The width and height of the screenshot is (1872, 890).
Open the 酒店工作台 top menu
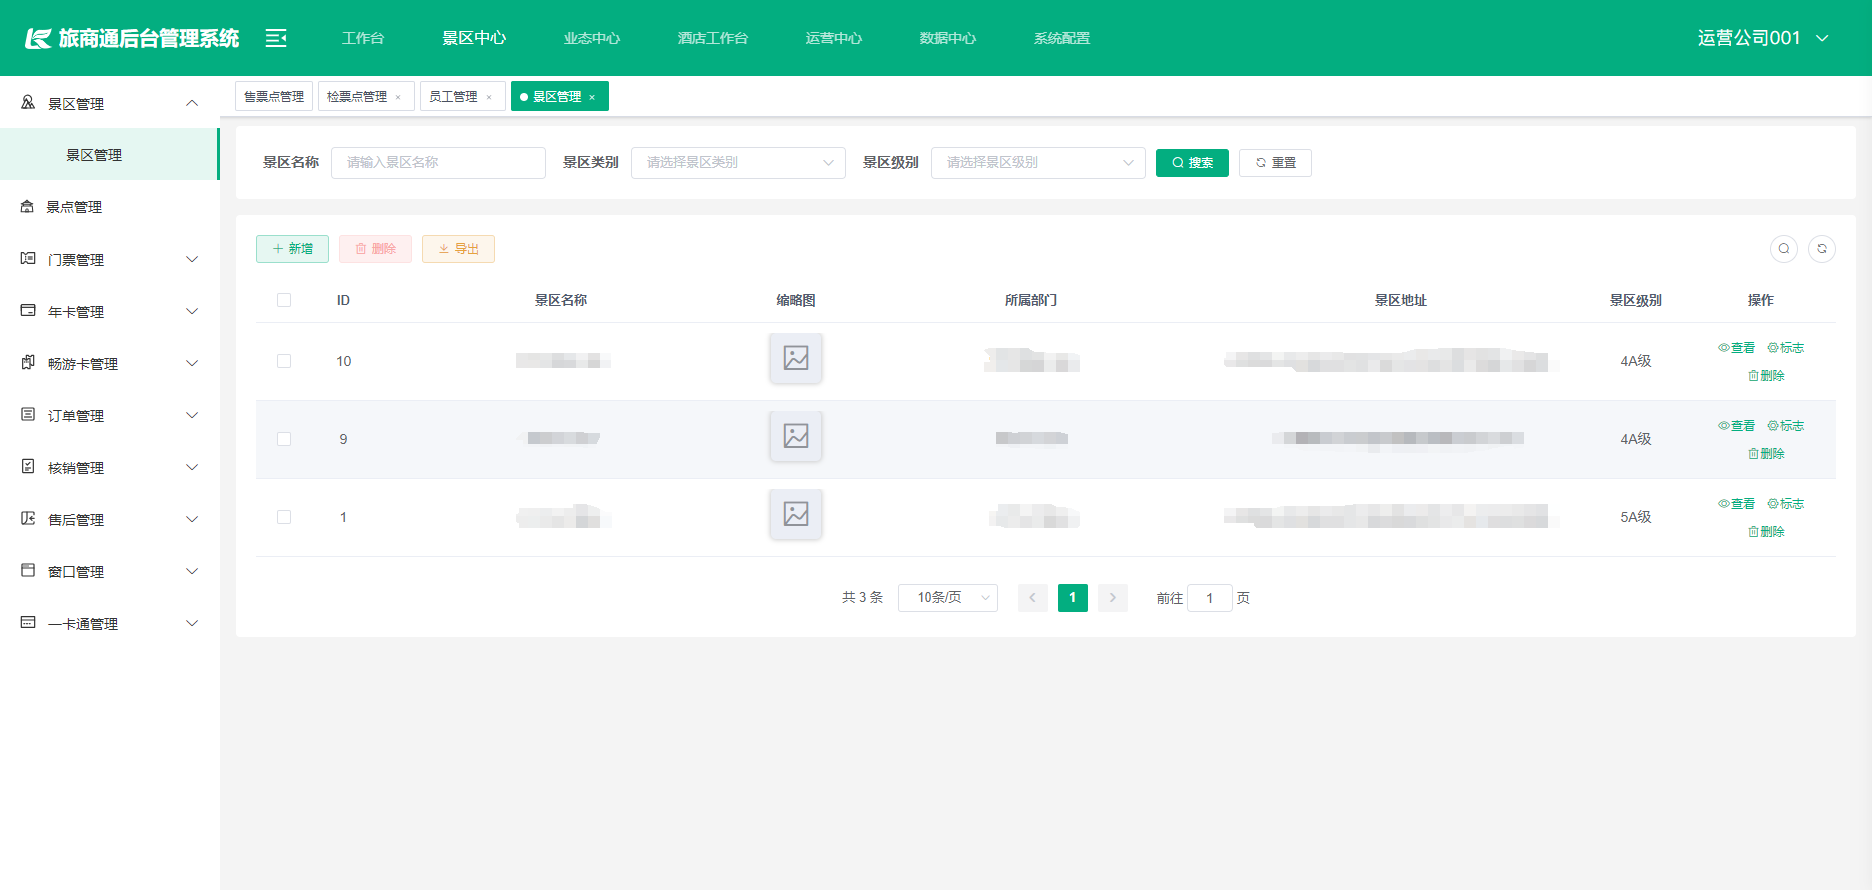coord(713,38)
